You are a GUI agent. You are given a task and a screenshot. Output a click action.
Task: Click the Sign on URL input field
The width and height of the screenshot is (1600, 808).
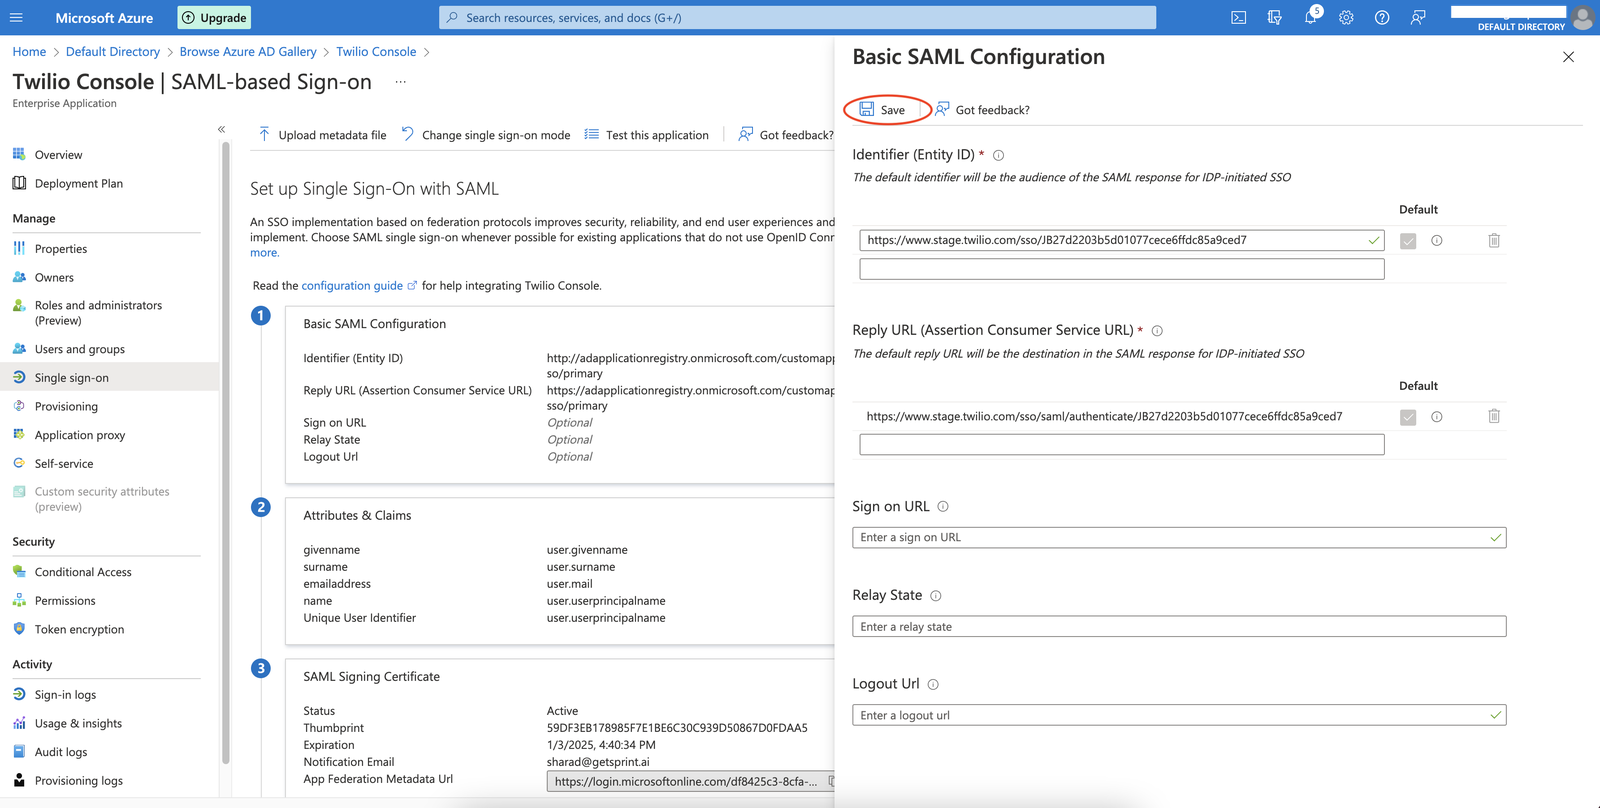click(1170, 538)
